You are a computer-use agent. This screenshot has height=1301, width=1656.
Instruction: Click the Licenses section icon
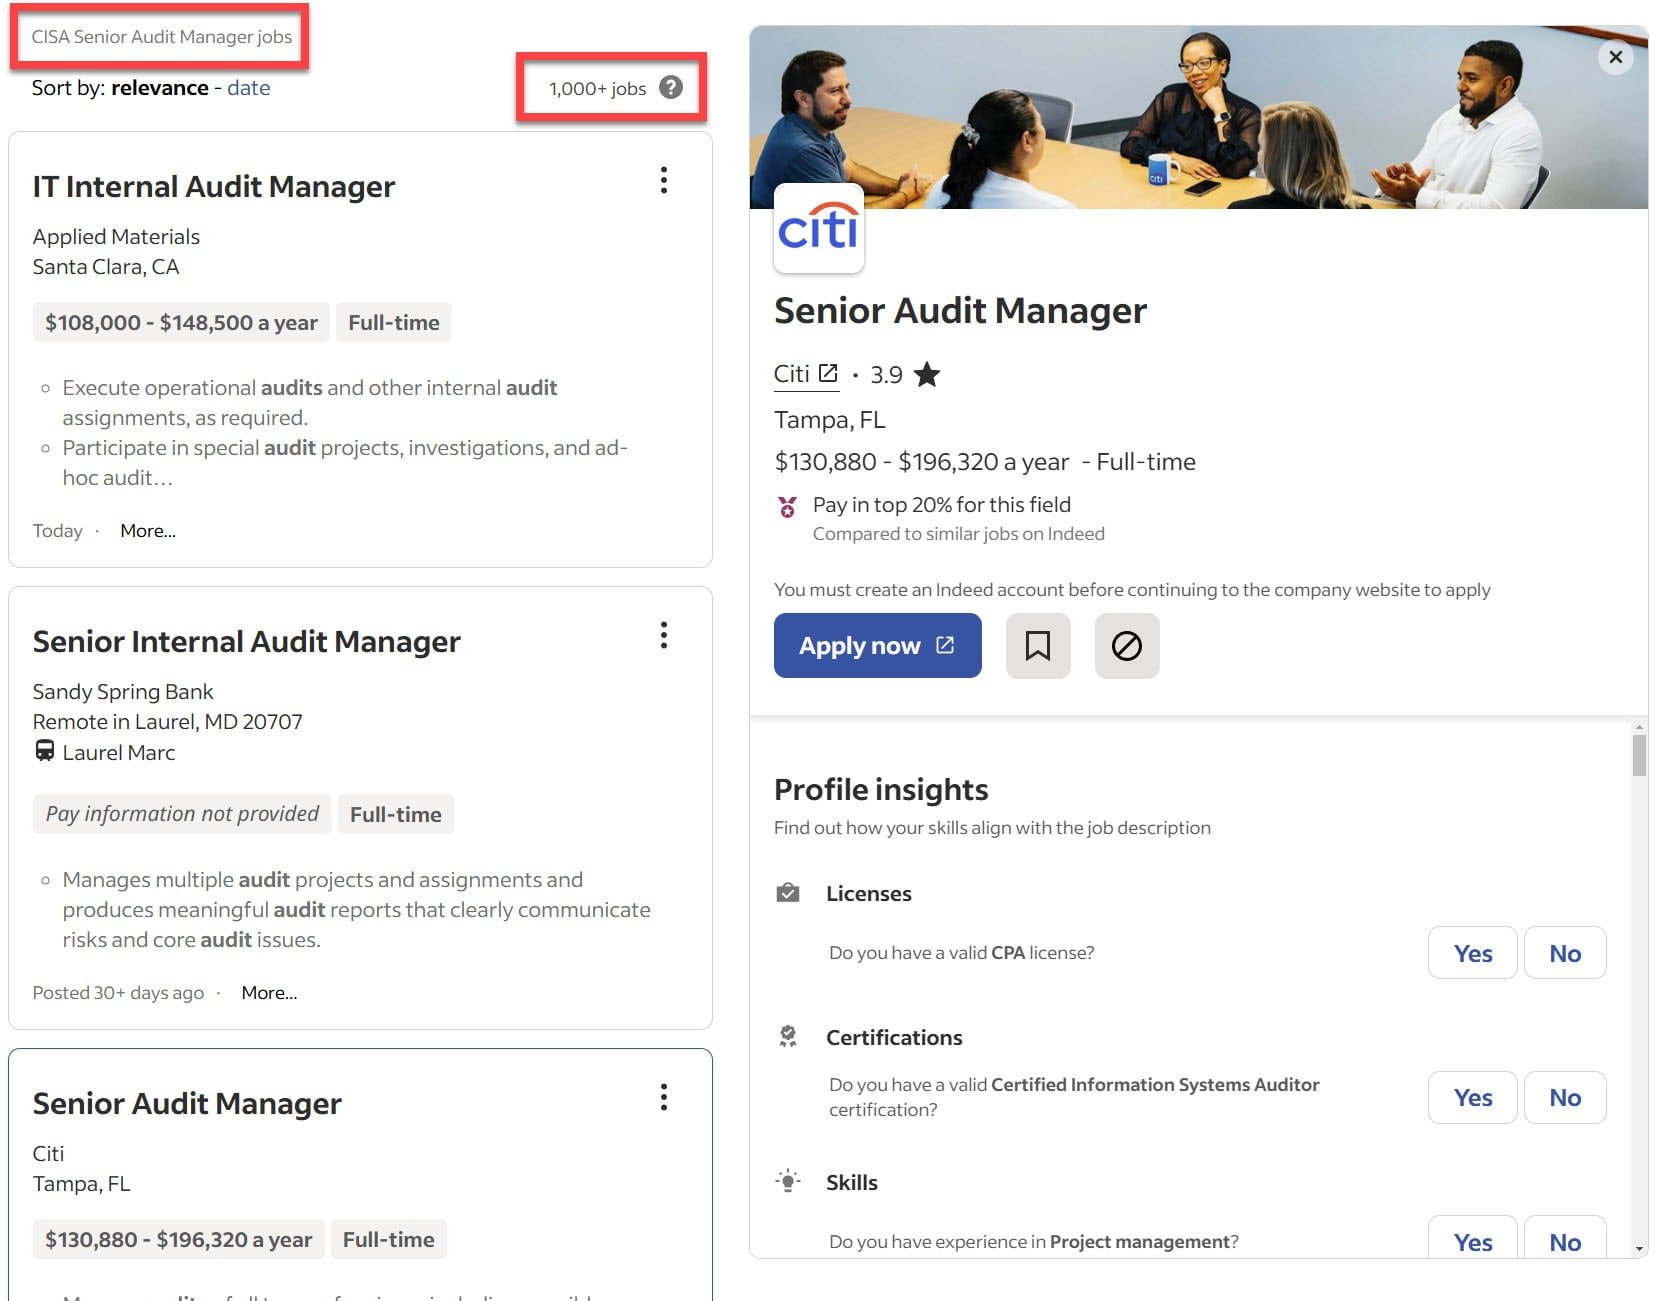tap(788, 892)
